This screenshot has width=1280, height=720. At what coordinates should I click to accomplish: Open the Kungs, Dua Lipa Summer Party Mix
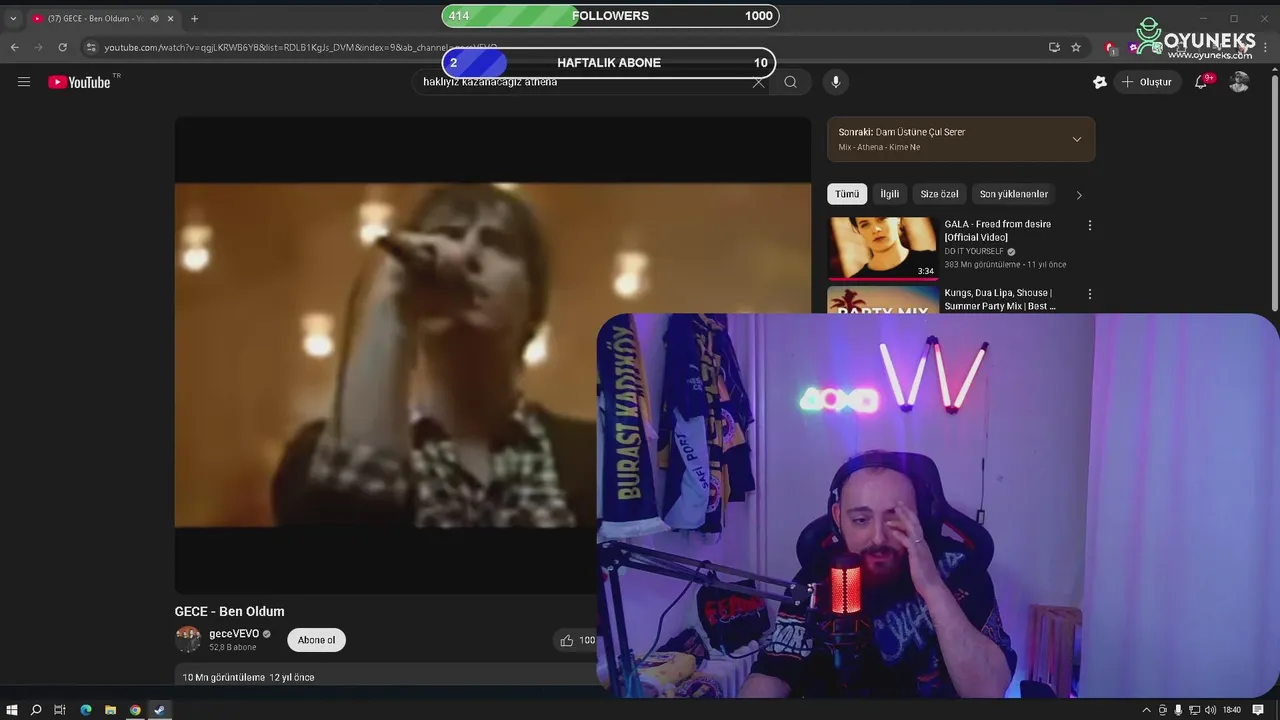tap(999, 299)
